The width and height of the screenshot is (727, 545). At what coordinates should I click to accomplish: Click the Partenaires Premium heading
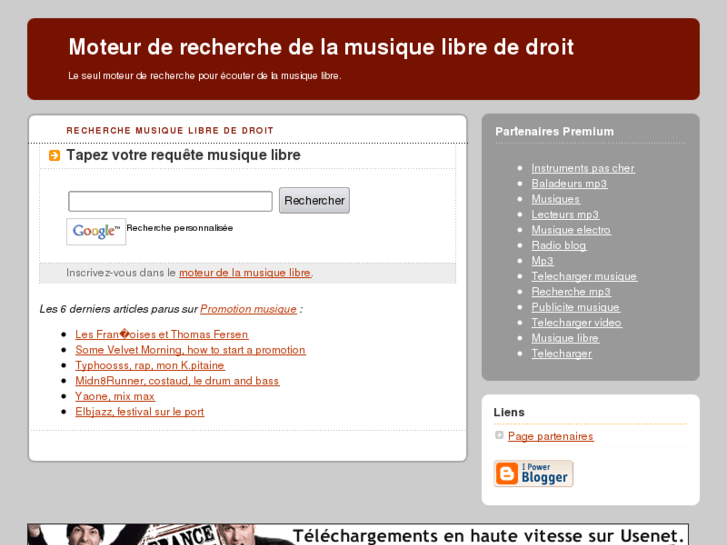(554, 132)
